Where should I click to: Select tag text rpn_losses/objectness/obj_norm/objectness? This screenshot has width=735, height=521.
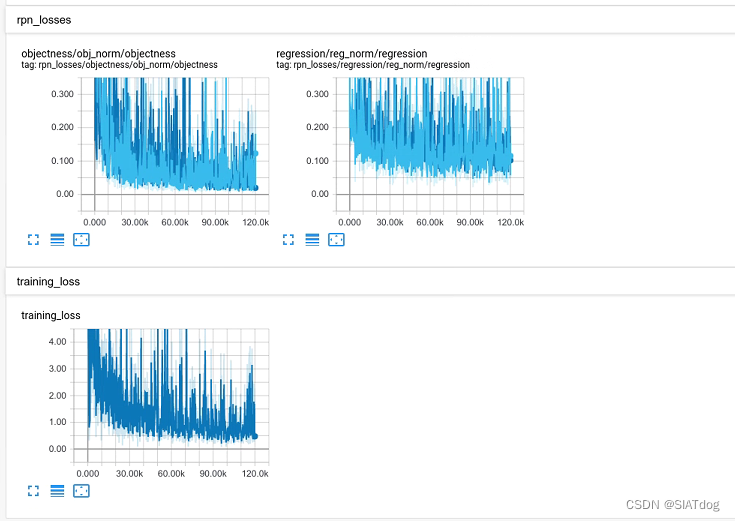[x=128, y=65]
